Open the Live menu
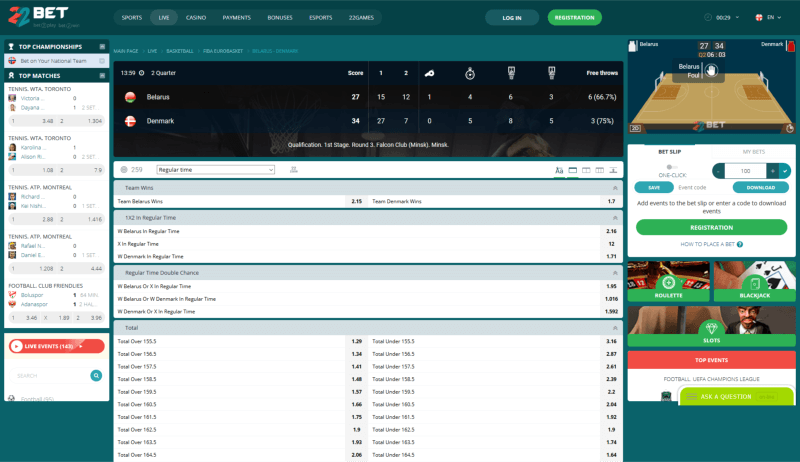 point(164,17)
